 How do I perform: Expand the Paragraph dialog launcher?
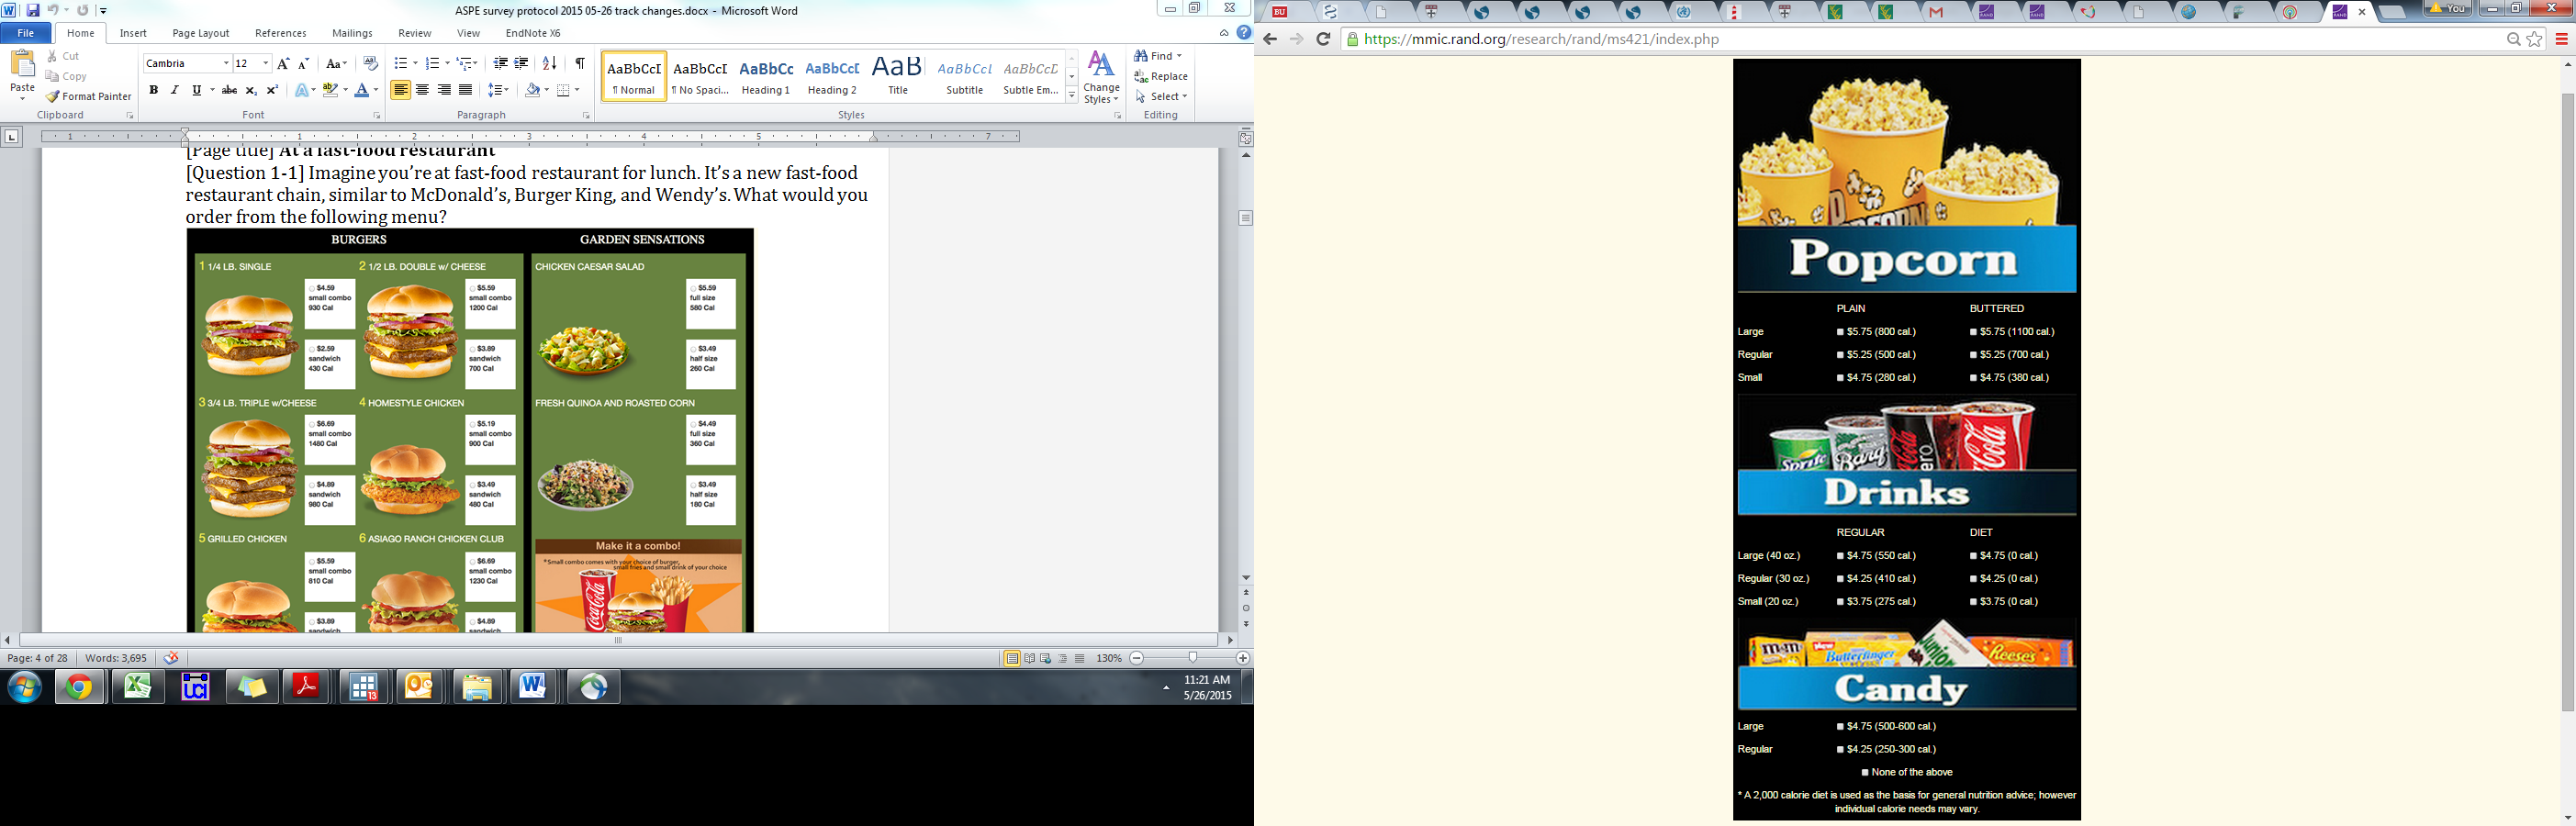click(586, 116)
